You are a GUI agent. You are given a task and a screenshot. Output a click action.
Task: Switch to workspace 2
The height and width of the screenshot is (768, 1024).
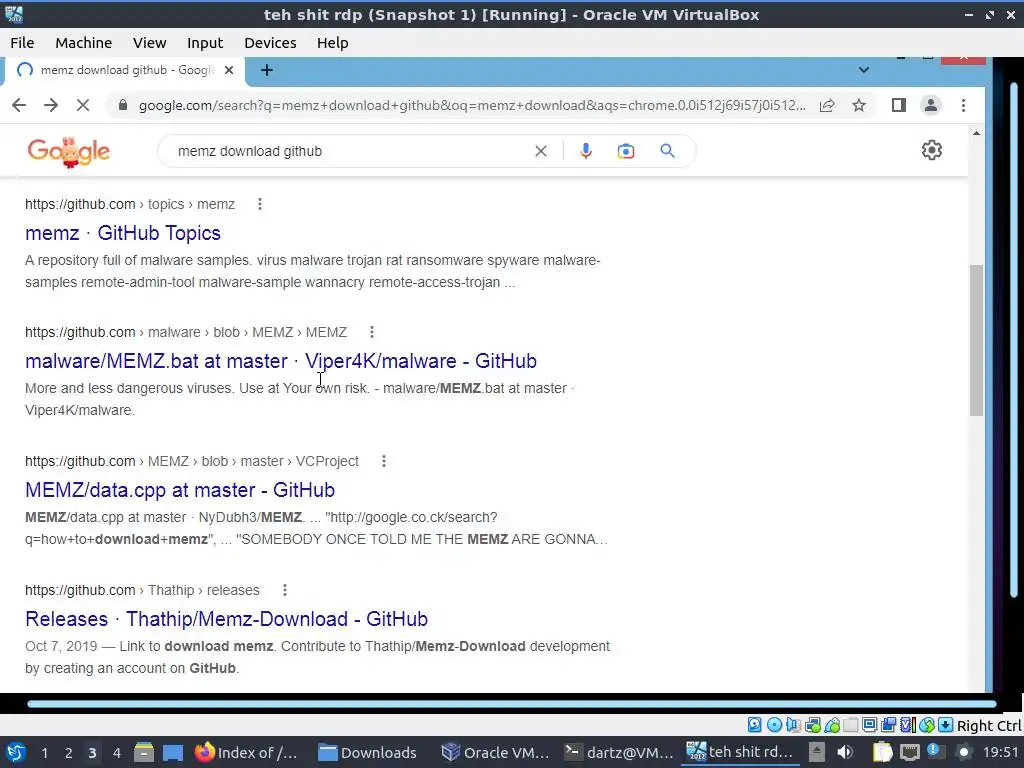pos(69,753)
